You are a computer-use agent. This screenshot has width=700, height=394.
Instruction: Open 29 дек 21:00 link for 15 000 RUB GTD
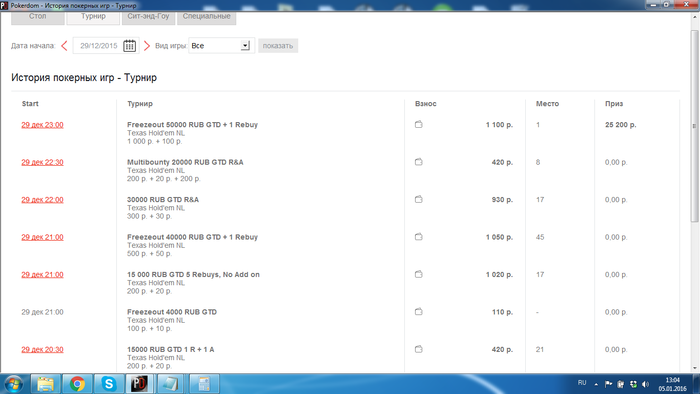pyautogui.click(x=42, y=275)
